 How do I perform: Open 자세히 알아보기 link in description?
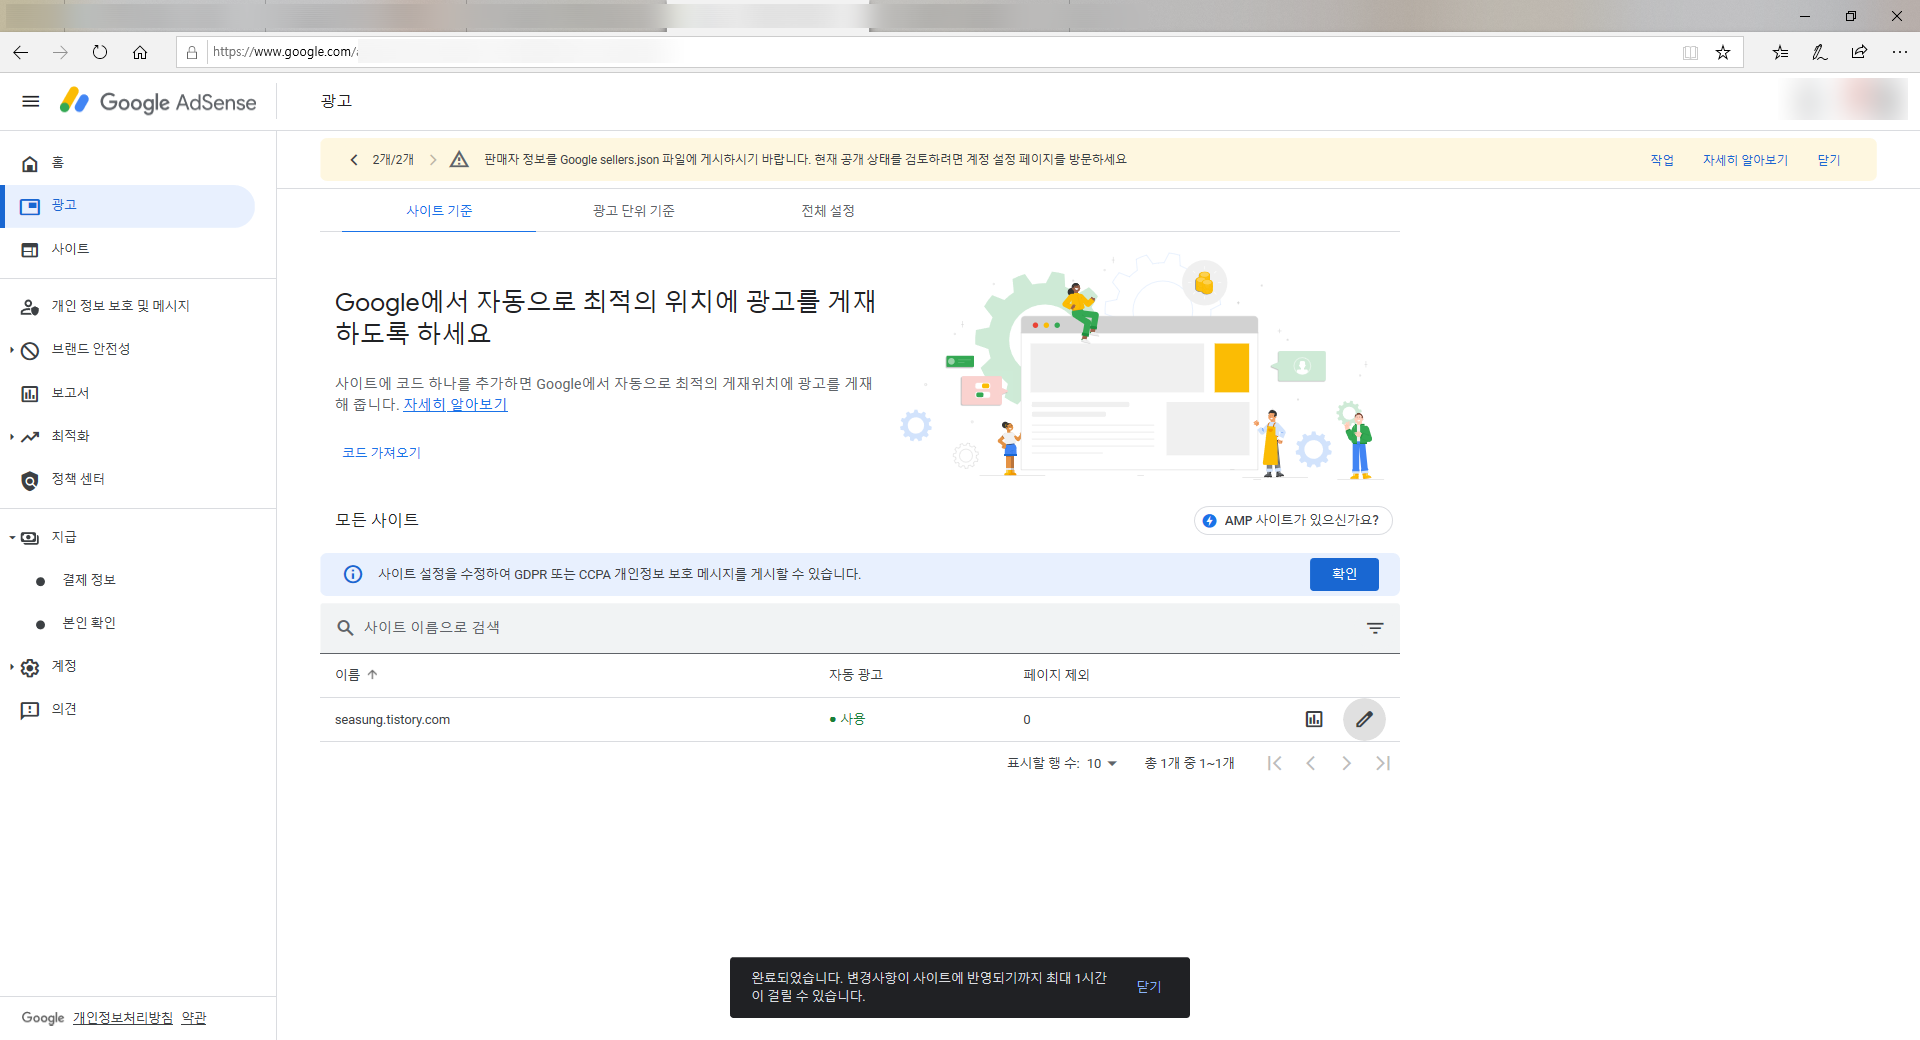(455, 405)
